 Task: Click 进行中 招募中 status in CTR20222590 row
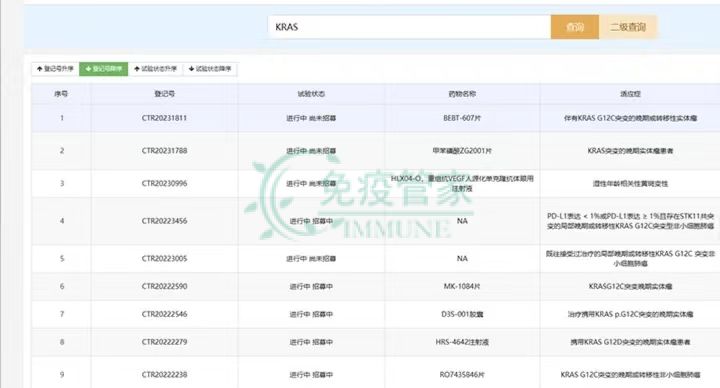pyautogui.click(x=311, y=286)
